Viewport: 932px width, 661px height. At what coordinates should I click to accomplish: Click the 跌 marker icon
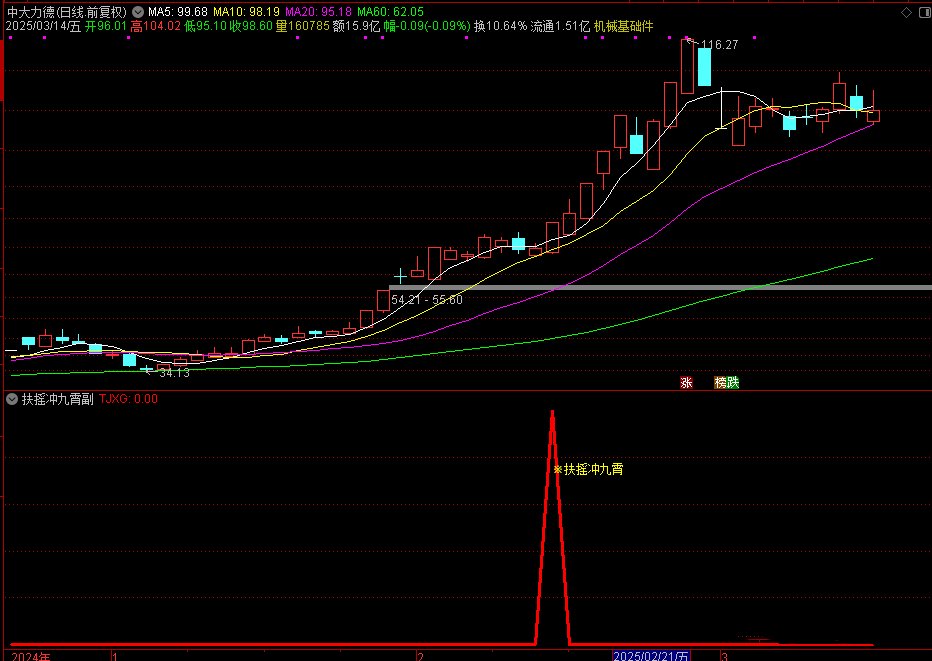(733, 382)
